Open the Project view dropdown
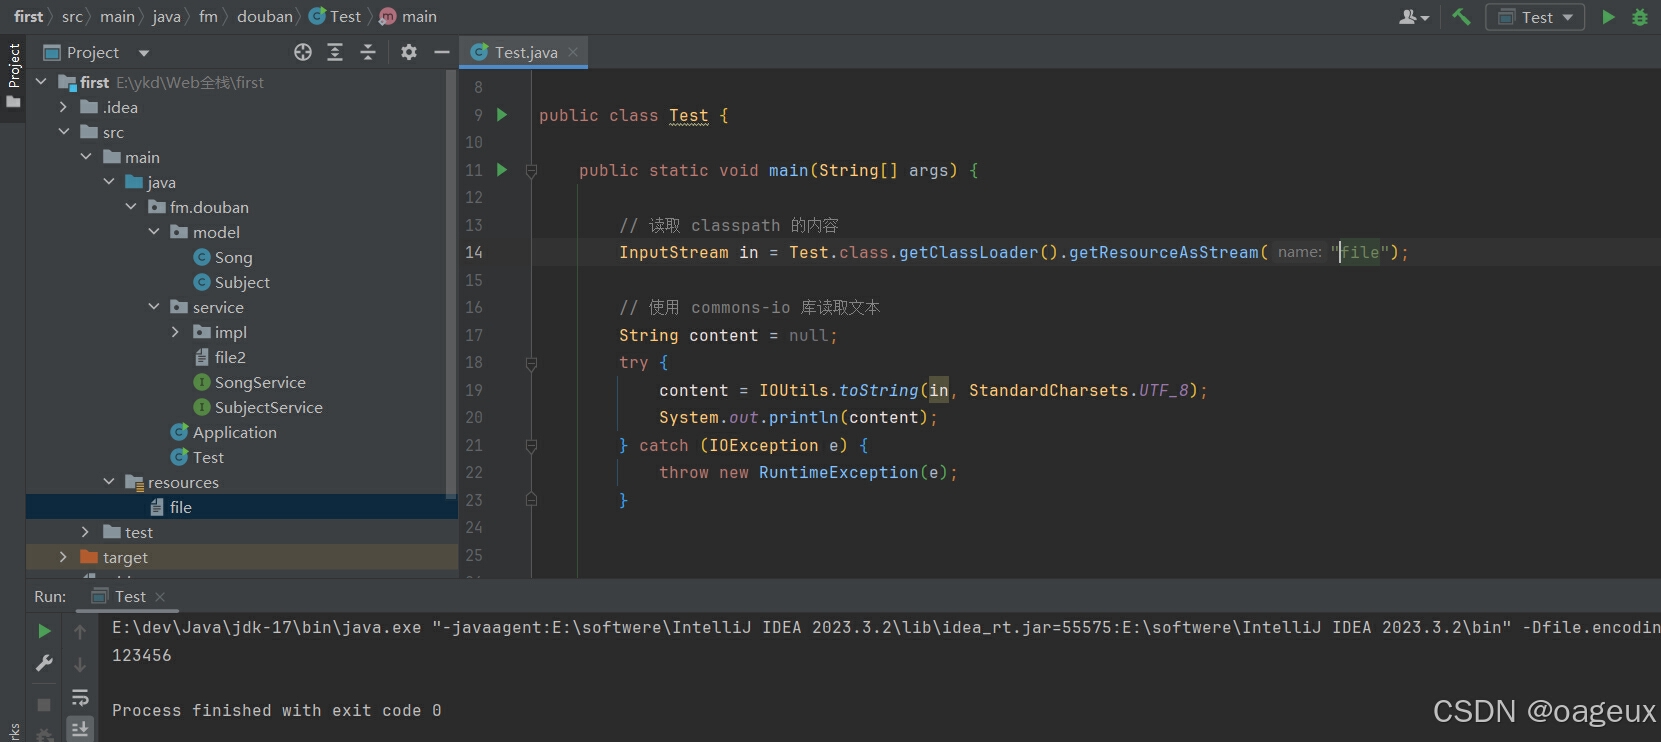 (144, 53)
